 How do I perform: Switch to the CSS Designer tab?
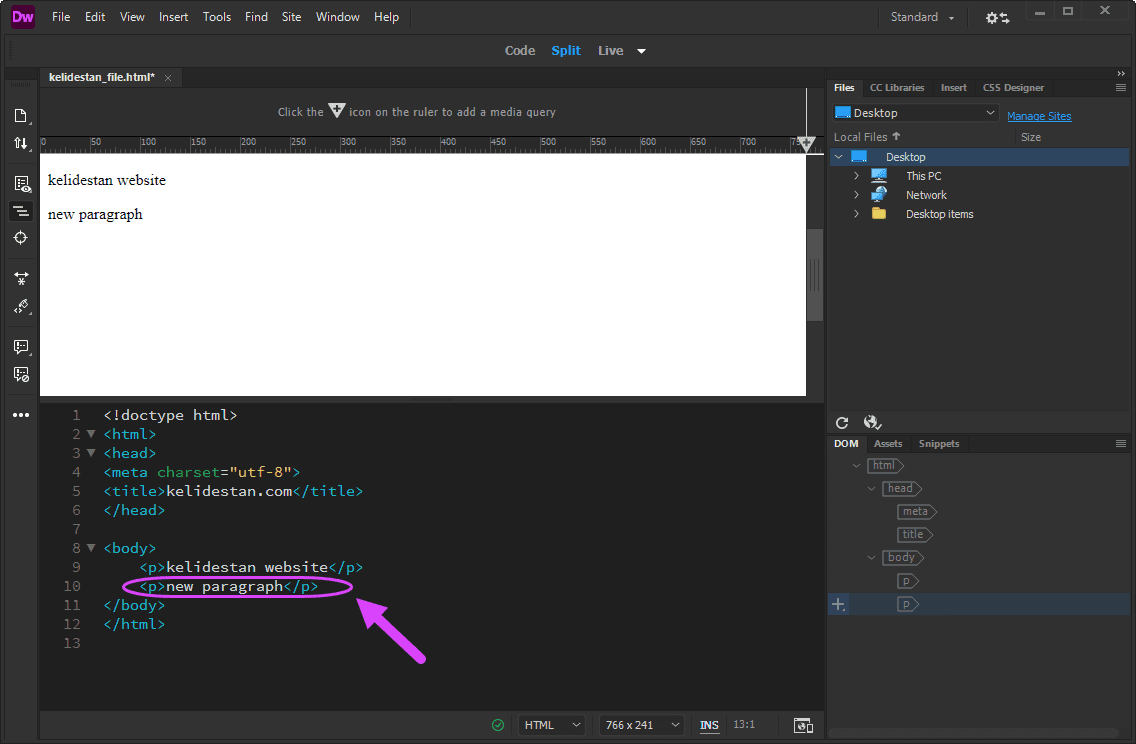(x=1013, y=88)
